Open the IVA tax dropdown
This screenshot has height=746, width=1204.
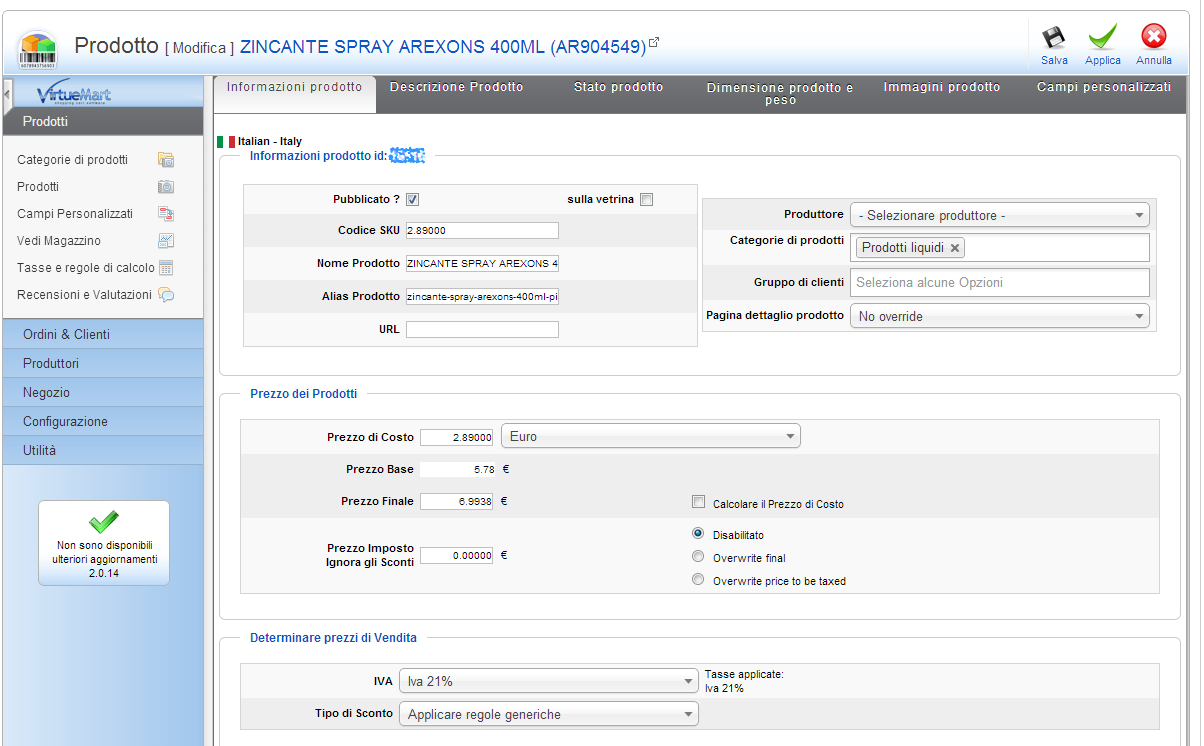coord(548,681)
